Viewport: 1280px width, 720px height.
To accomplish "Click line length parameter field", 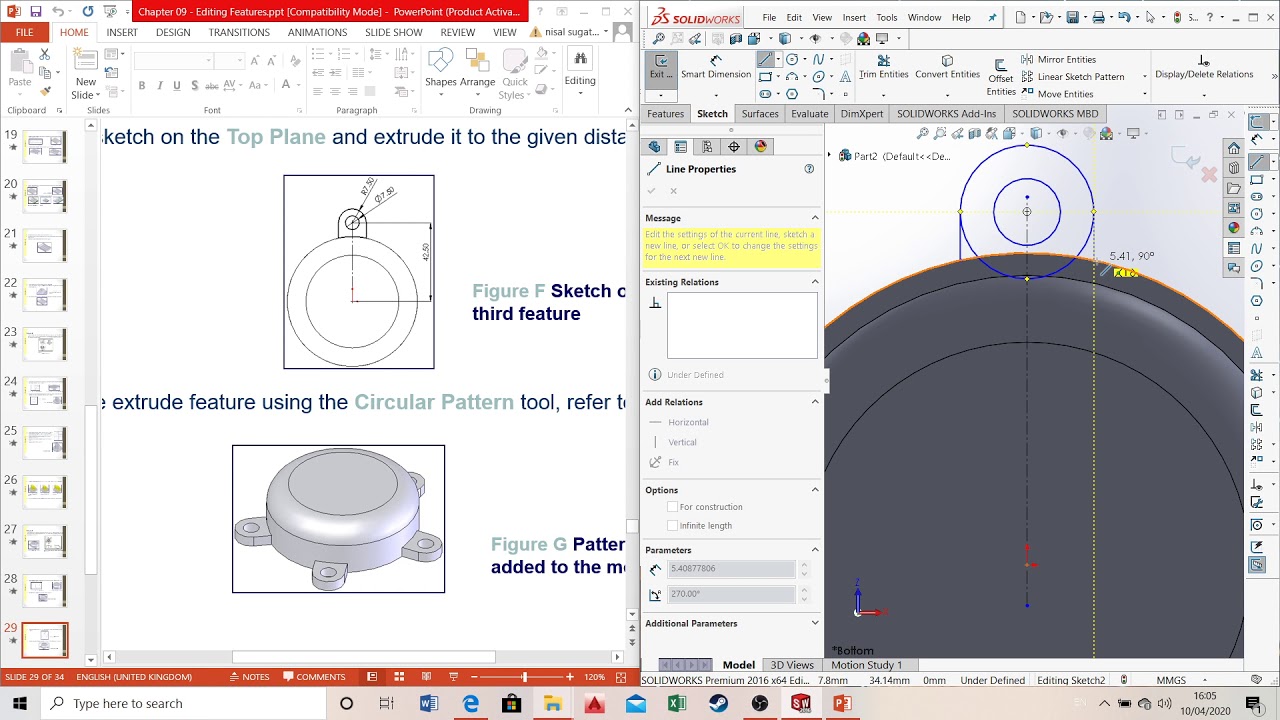I will (731, 569).
